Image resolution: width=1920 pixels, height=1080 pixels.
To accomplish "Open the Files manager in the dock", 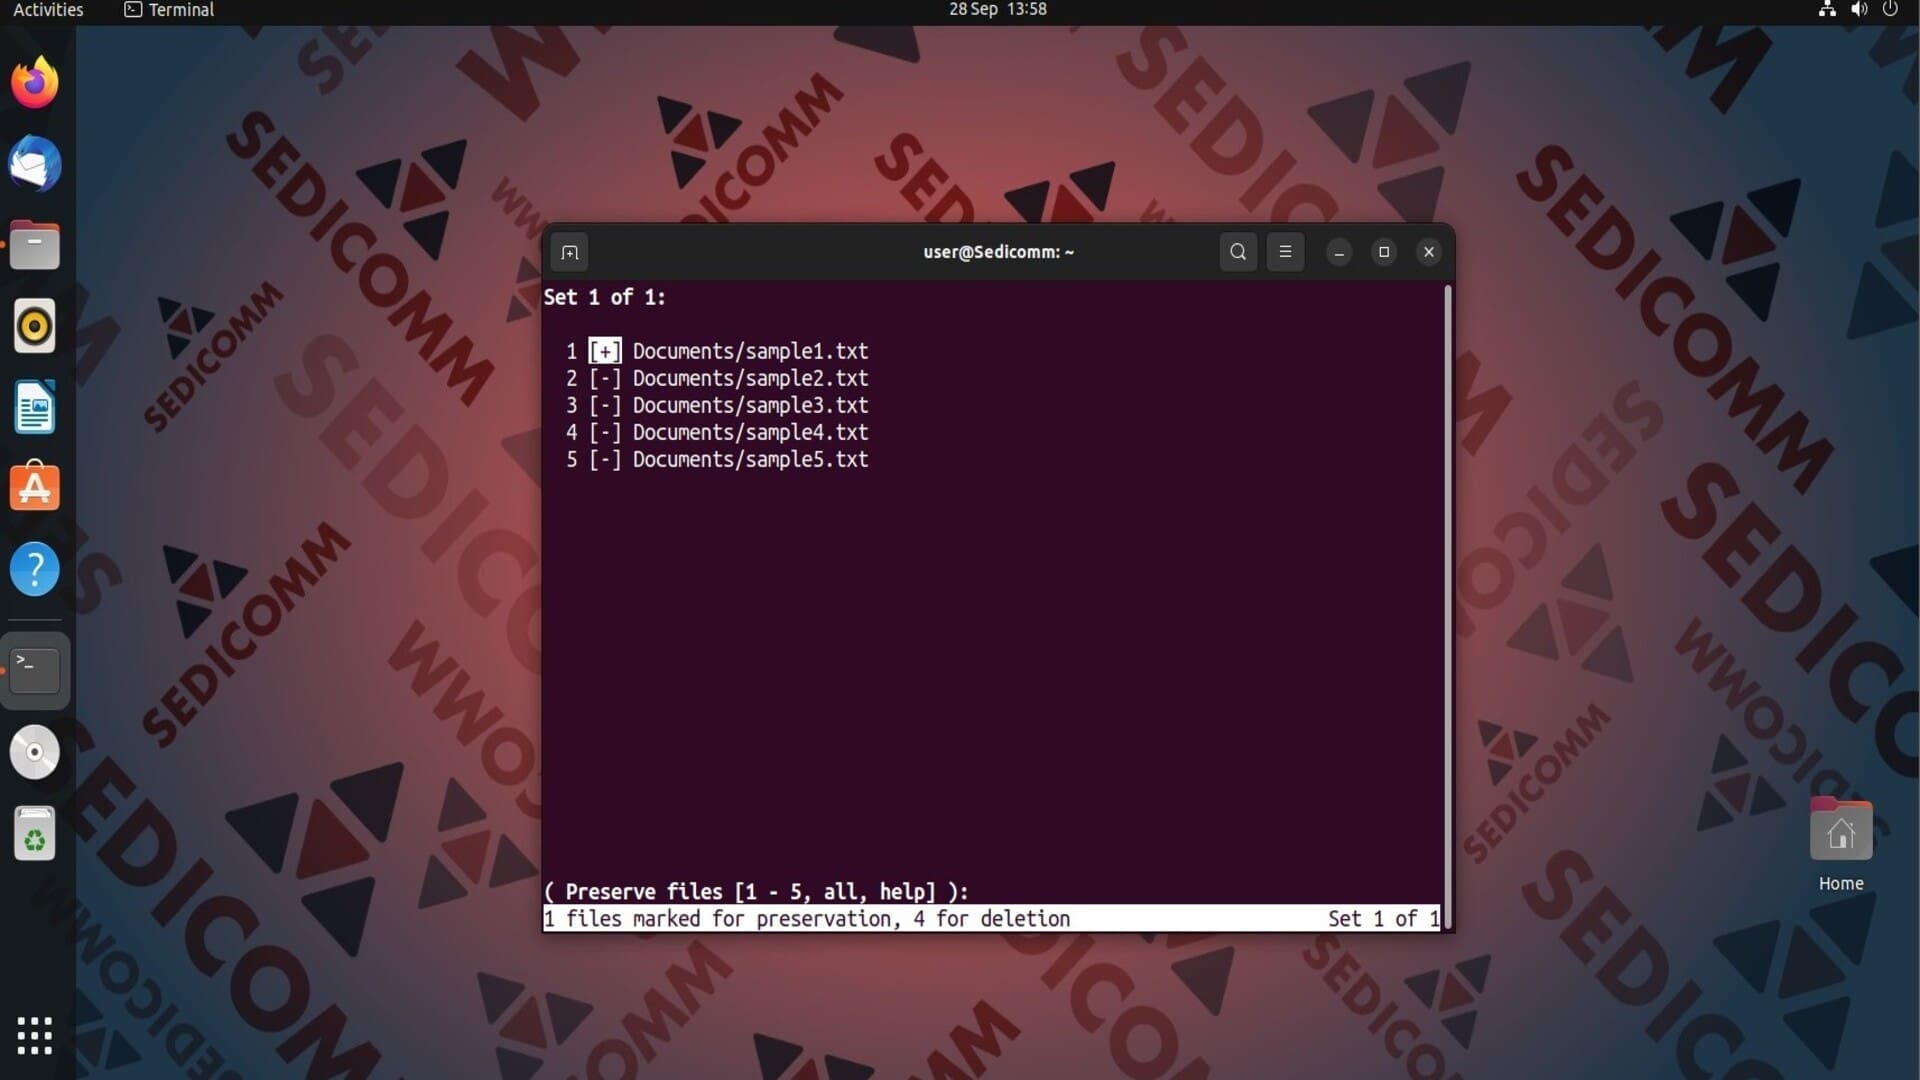I will pyautogui.click(x=35, y=246).
